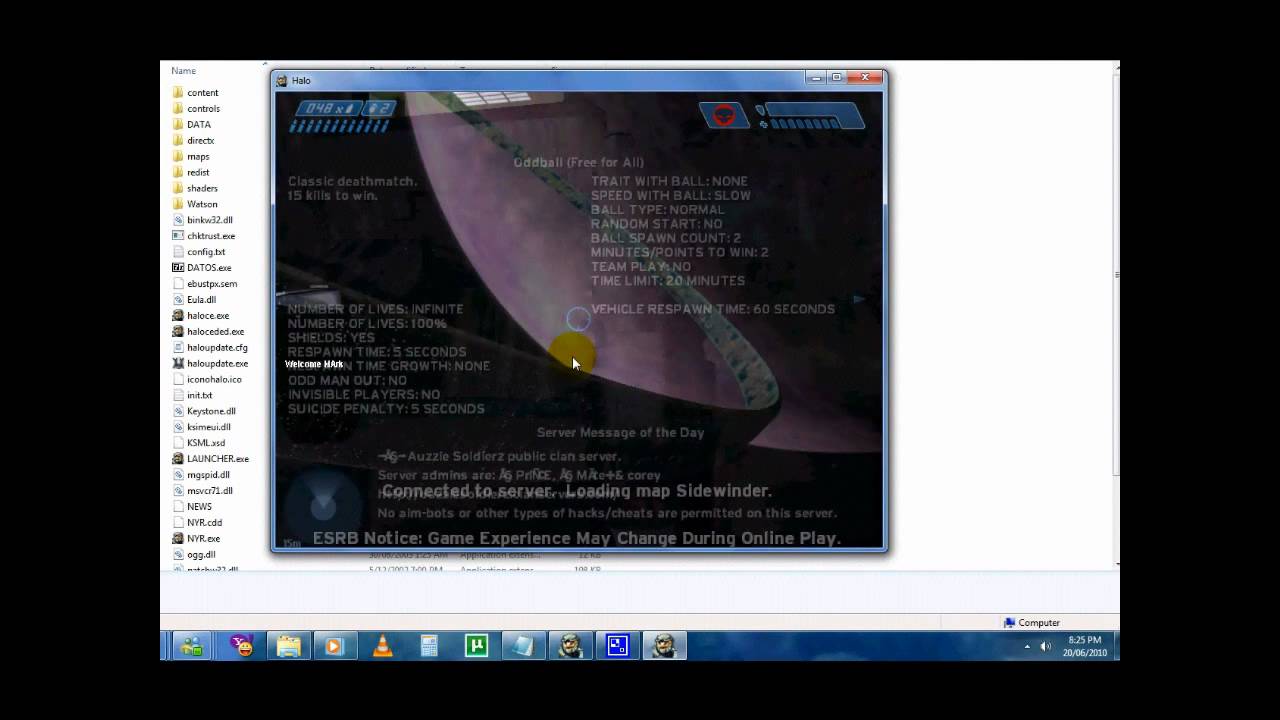1280x720 pixels.
Task: Open the clock showing 8:25 PM
Action: [1084, 646]
